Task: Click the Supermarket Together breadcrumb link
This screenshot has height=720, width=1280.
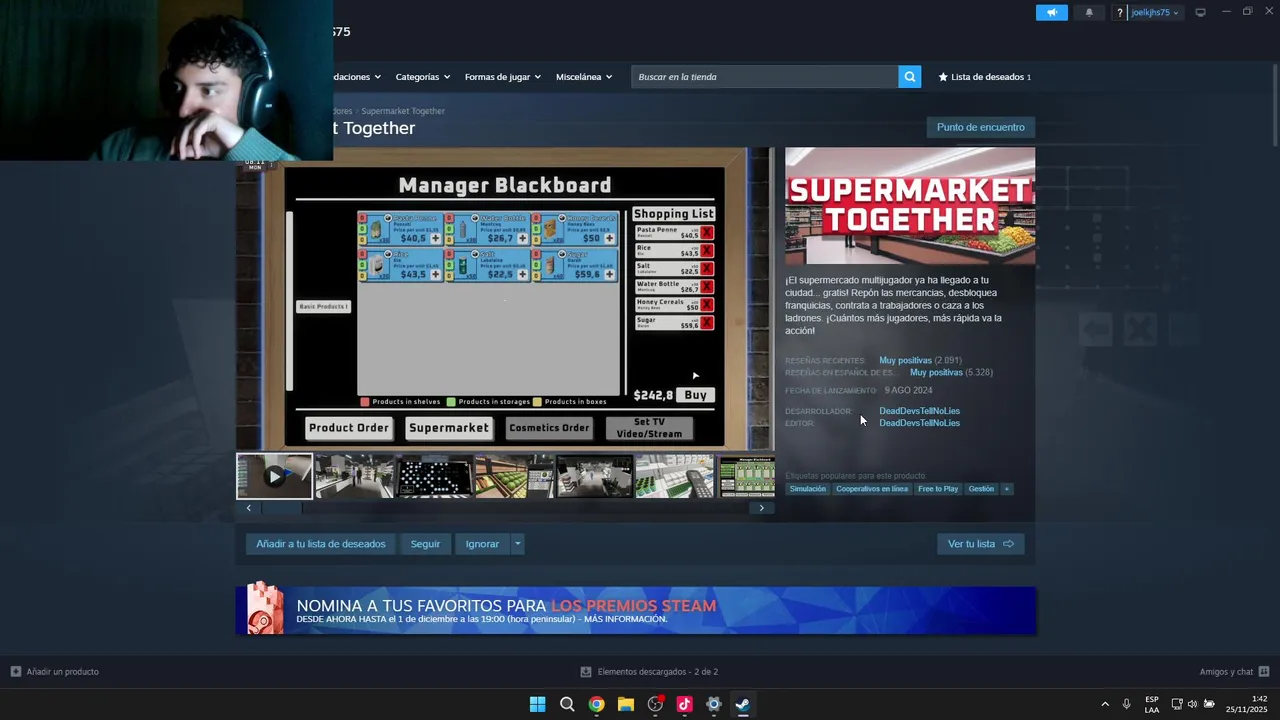Action: (x=403, y=111)
